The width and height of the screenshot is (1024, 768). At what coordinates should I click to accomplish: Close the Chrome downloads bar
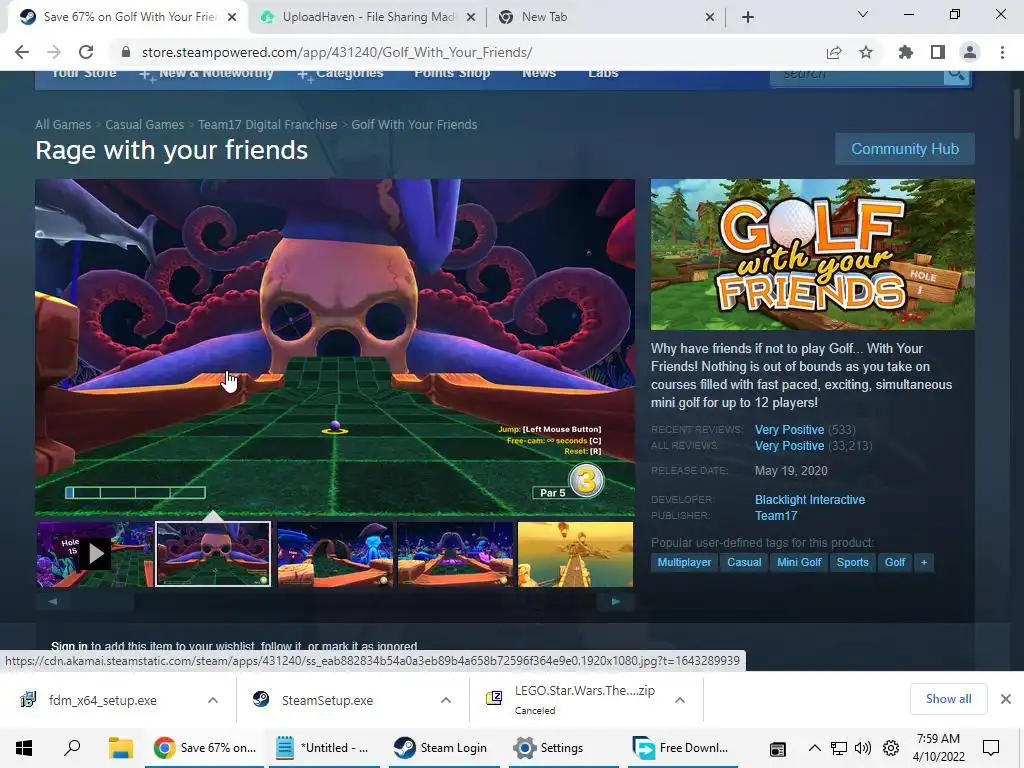[x=1006, y=699]
